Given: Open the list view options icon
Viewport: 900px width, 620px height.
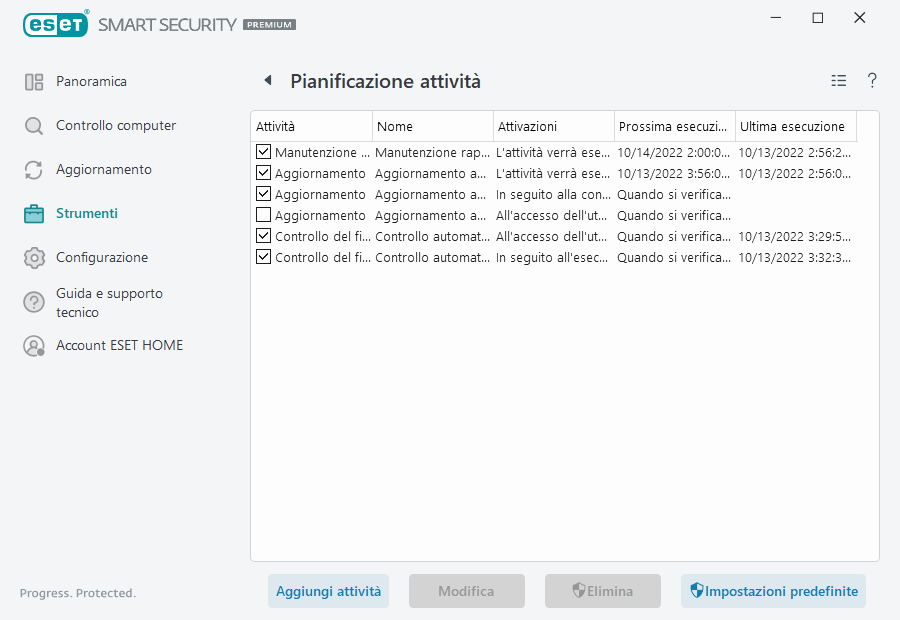Looking at the screenshot, I should point(838,81).
